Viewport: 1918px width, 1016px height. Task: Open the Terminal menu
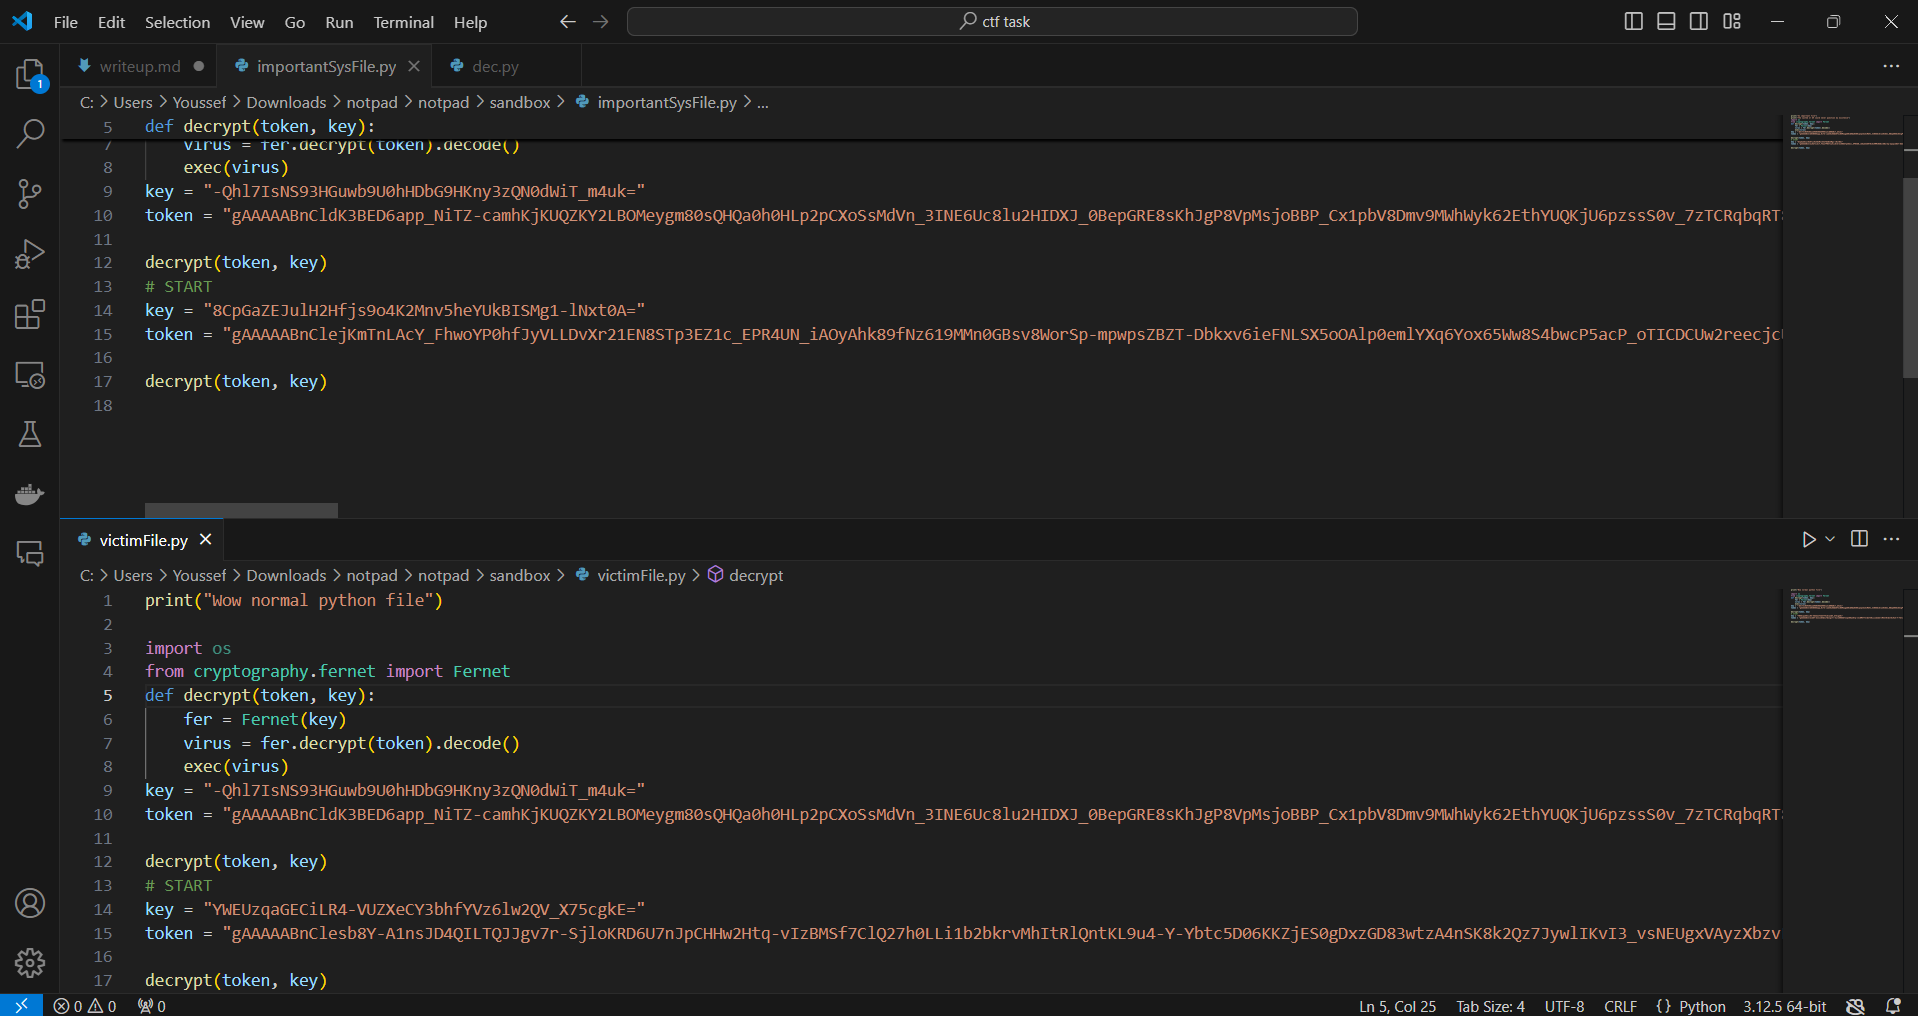coord(403,22)
